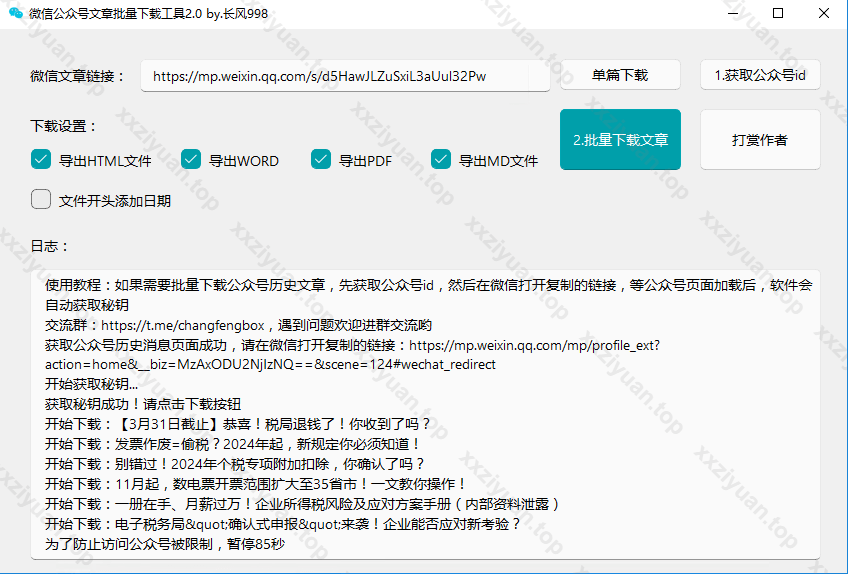Uncheck the 导出WORD option
848x574 pixels.
(191, 159)
